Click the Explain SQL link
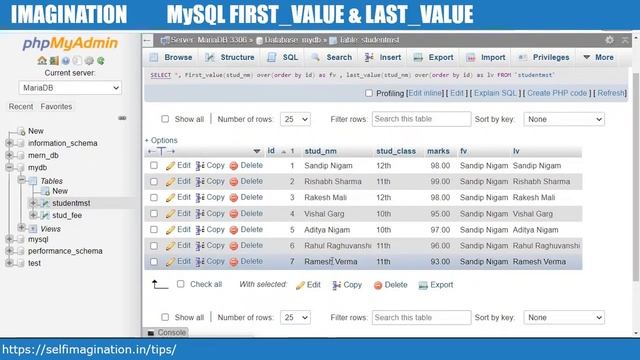Screen dimensions: 640x360 [x=495, y=93]
